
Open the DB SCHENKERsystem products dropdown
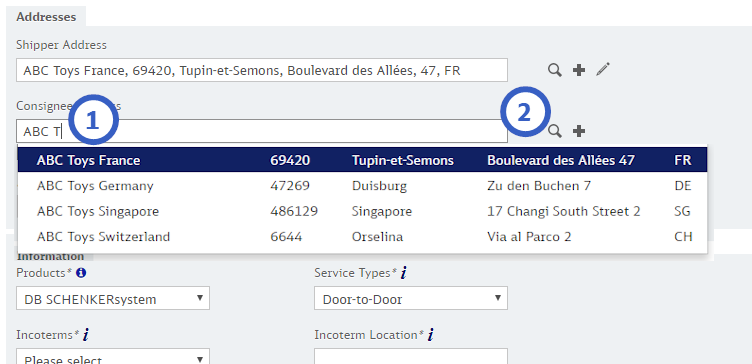coord(113,299)
